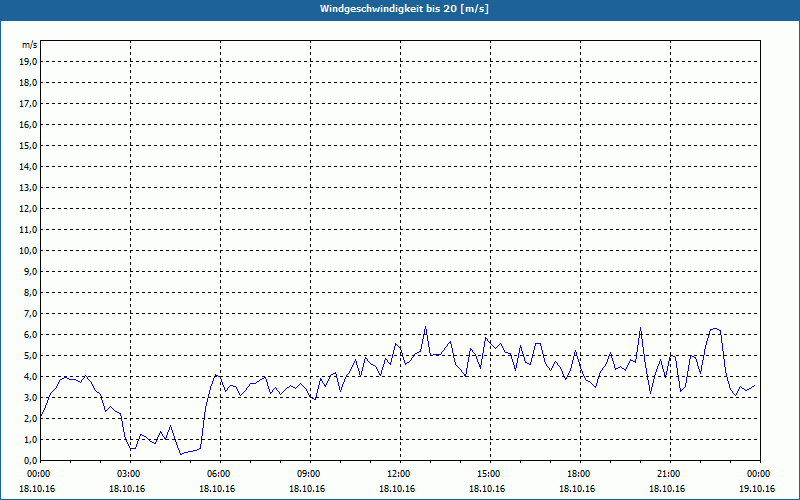Click the 19.10.16 date label
The height and width of the screenshot is (500, 800).
[x=757, y=488]
